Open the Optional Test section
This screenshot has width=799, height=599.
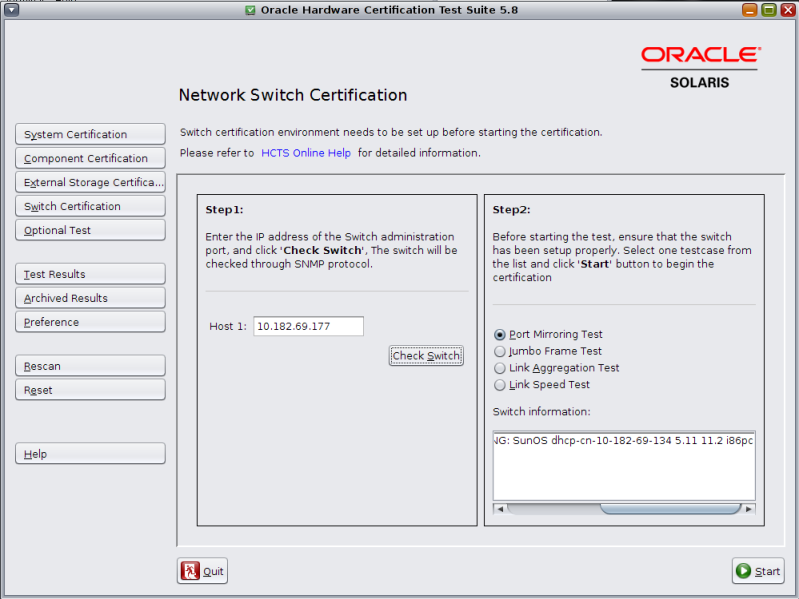90,230
